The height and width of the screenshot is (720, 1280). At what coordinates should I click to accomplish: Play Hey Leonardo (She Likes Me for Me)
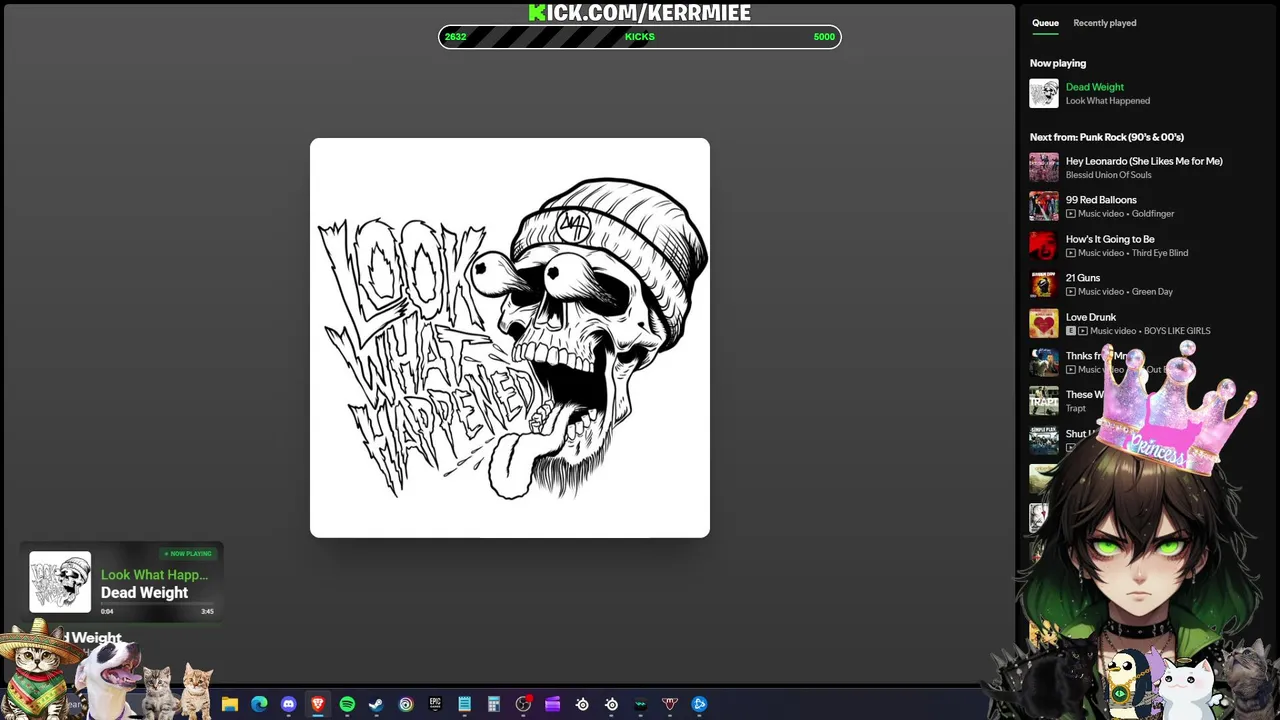click(x=1144, y=161)
